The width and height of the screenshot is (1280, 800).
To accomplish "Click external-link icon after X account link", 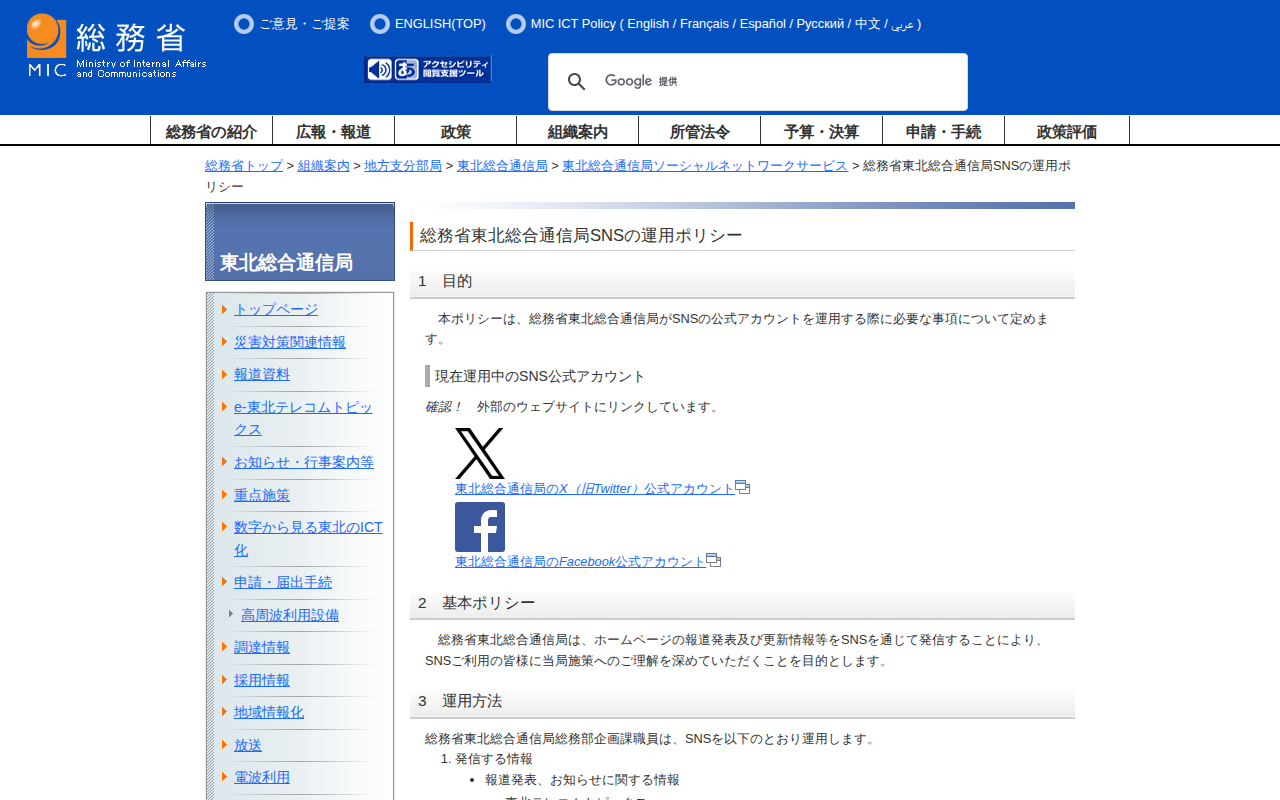I will tap(743, 487).
